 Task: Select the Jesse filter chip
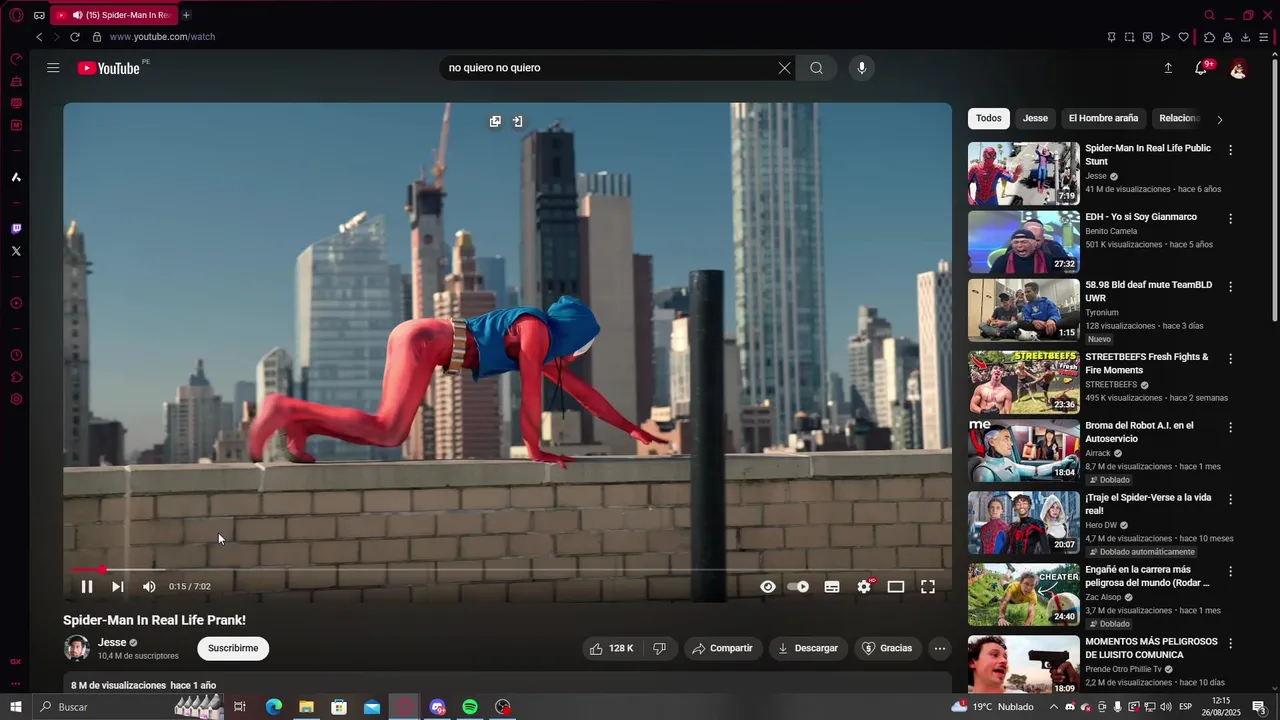tap(1035, 118)
